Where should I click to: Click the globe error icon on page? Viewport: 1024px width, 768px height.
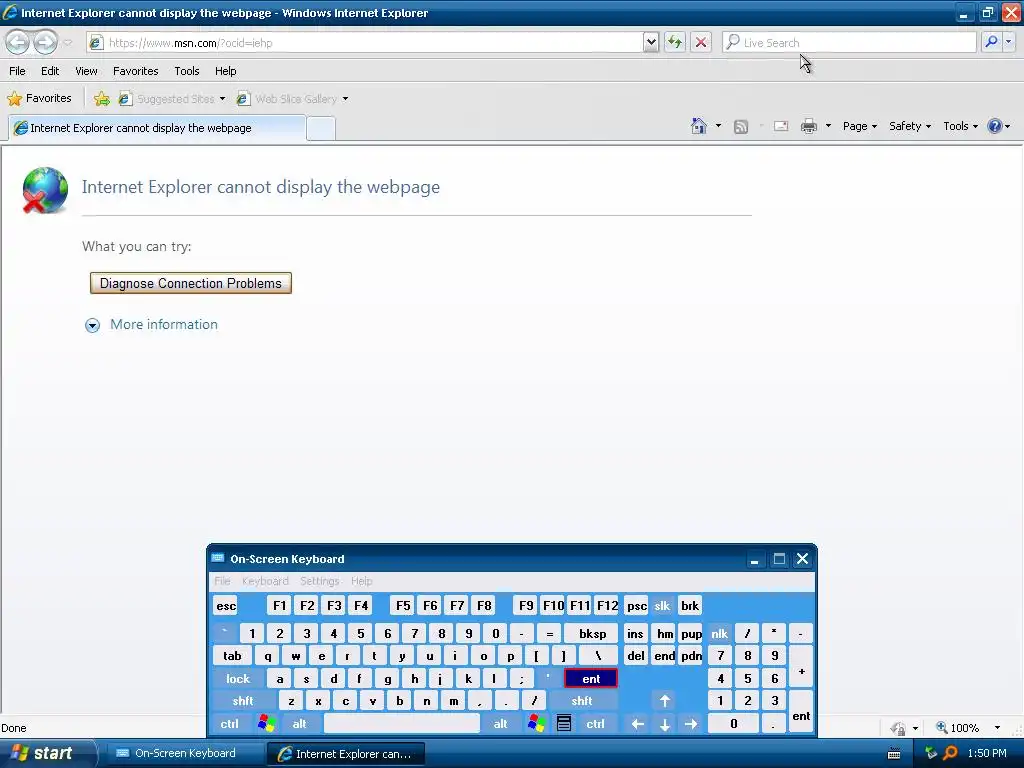(x=44, y=190)
